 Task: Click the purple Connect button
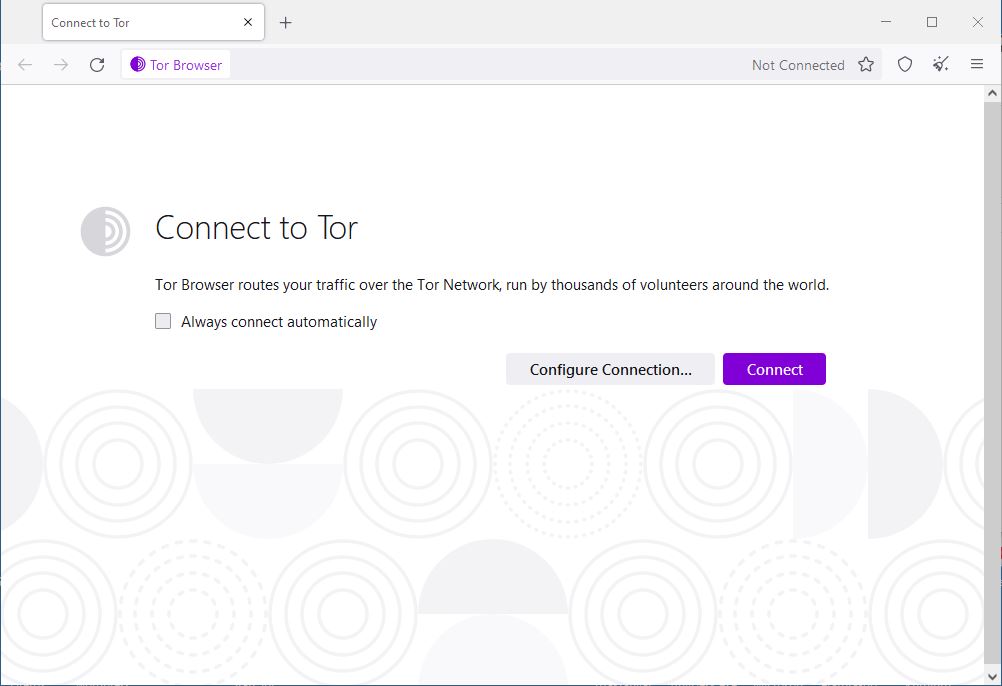(x=775, y=369)
